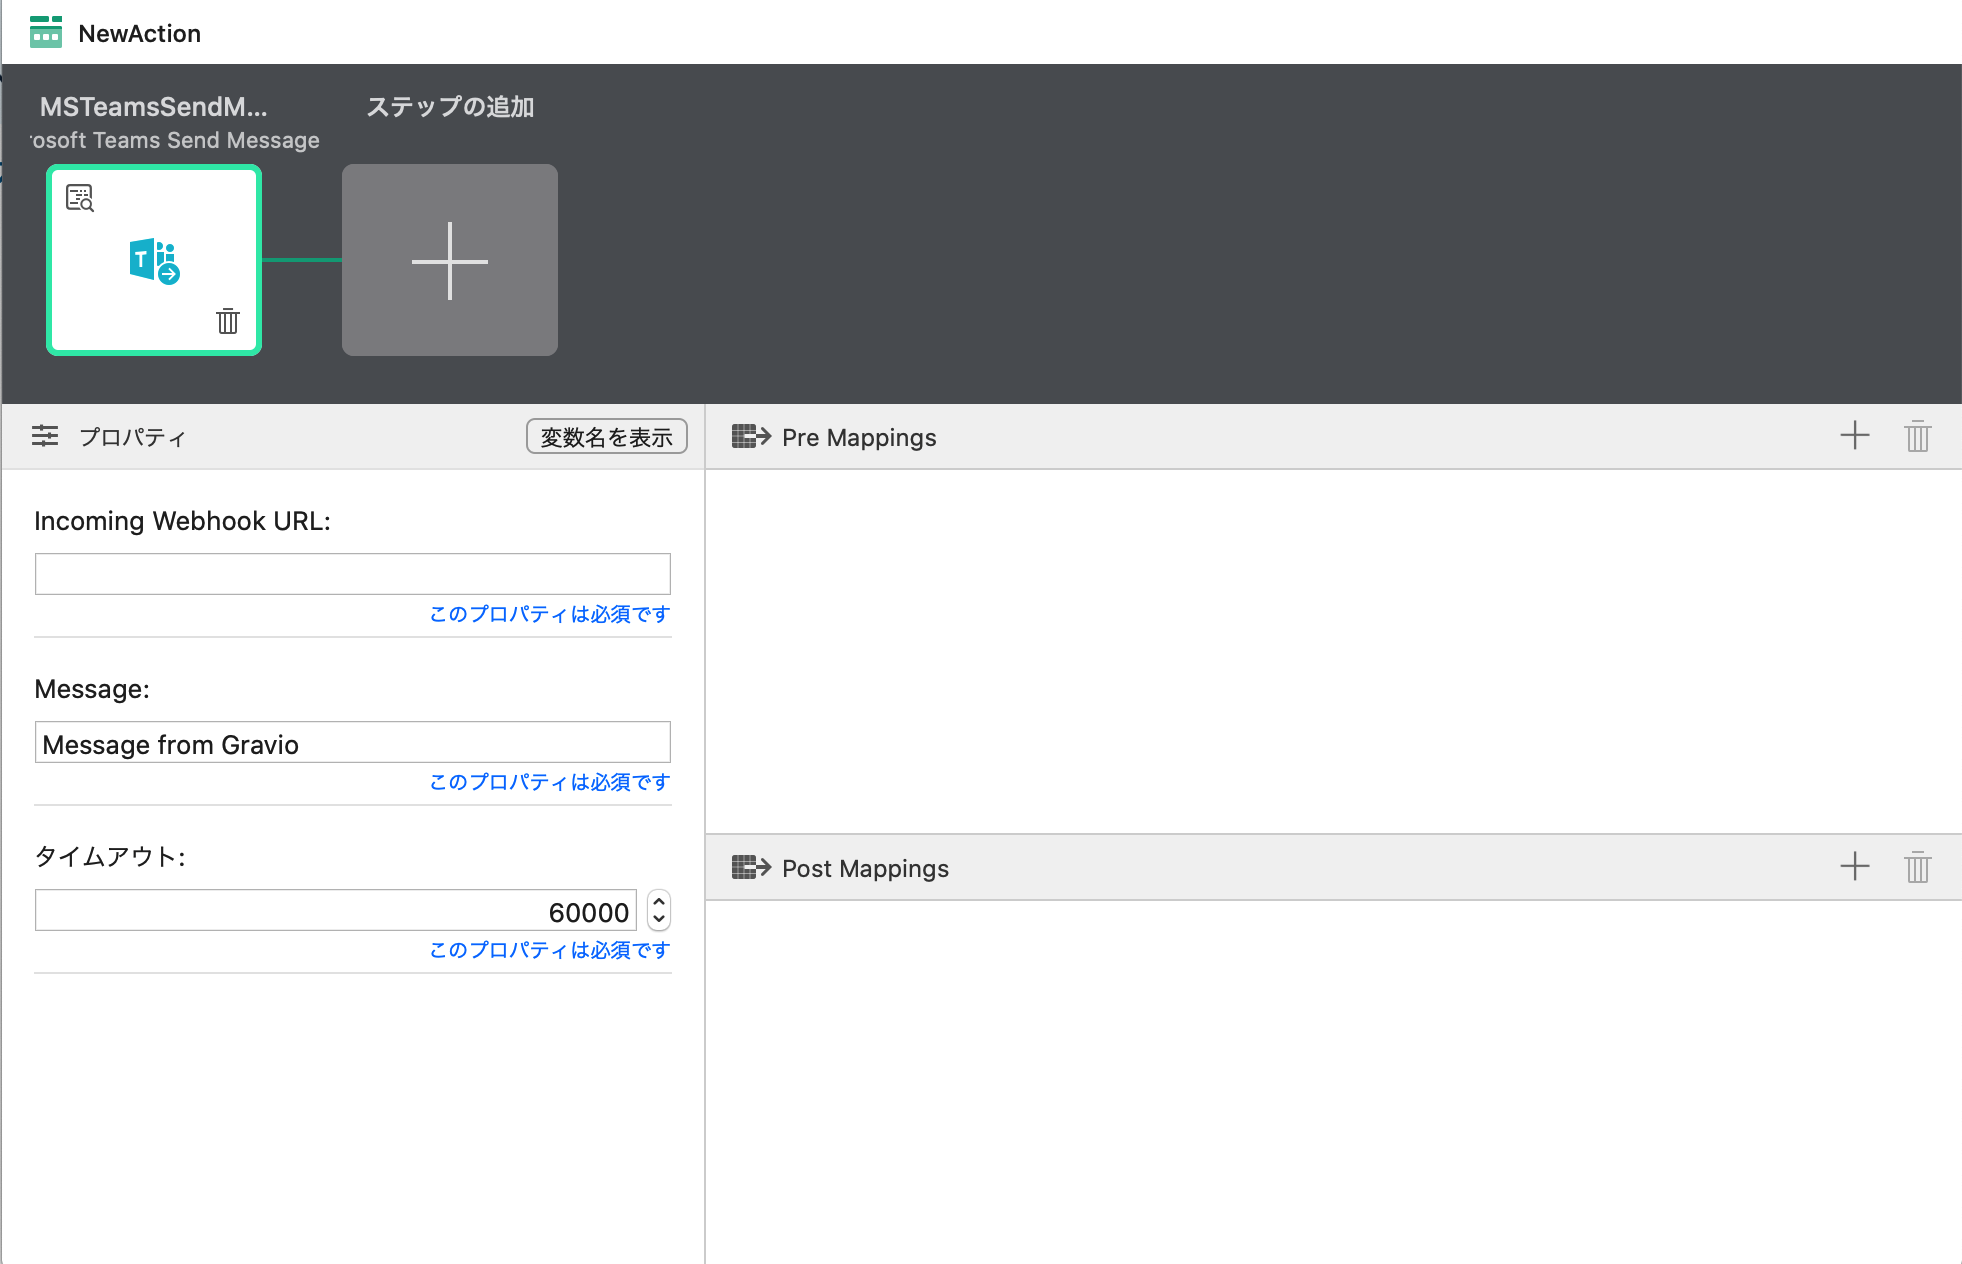Click required-property notice under Webhook URL
Image resolution: width=1962 pixels, height=1264 pixels.
[549, 614]
